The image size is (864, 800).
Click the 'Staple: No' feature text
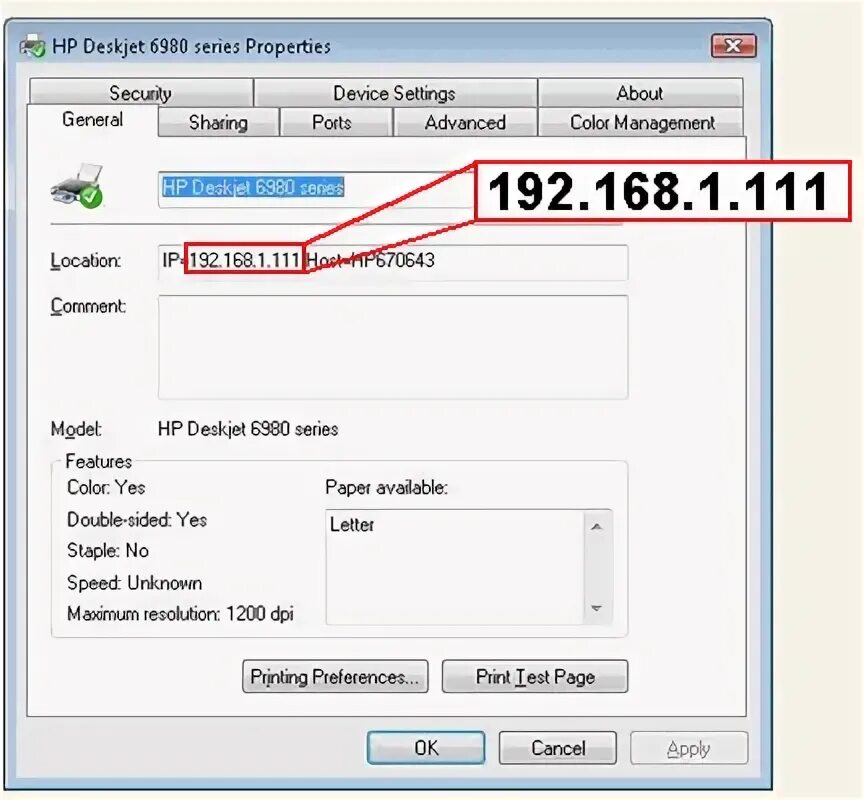click(x=107, y=550)
